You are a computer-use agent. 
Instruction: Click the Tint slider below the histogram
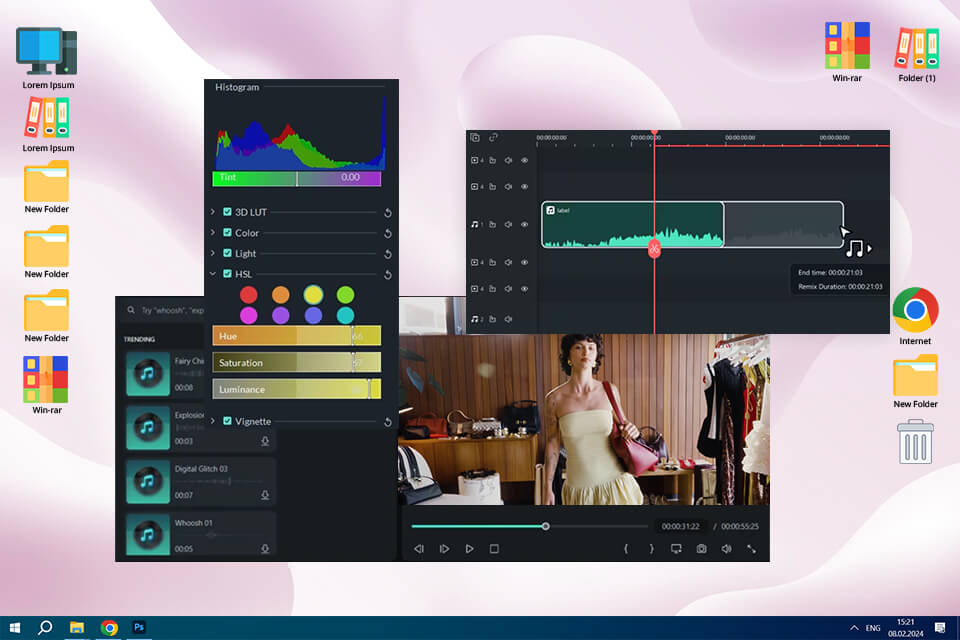[297, 178]
